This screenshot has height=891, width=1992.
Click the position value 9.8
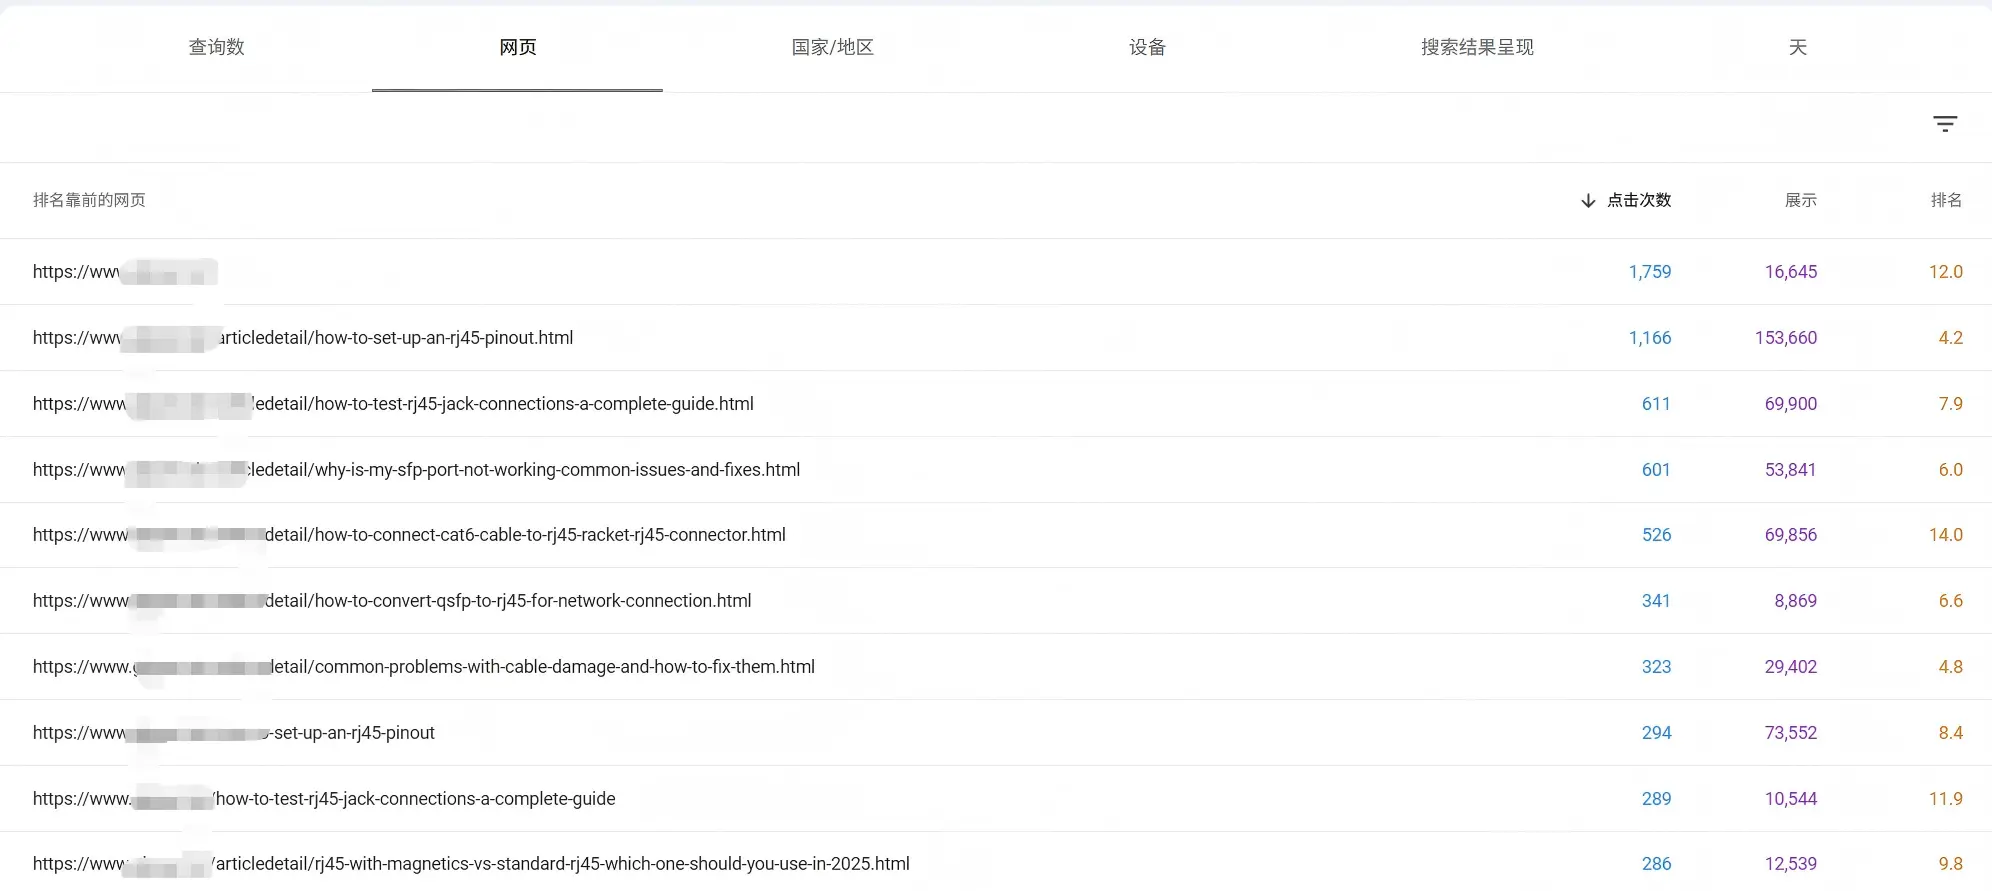(1951, 864)
